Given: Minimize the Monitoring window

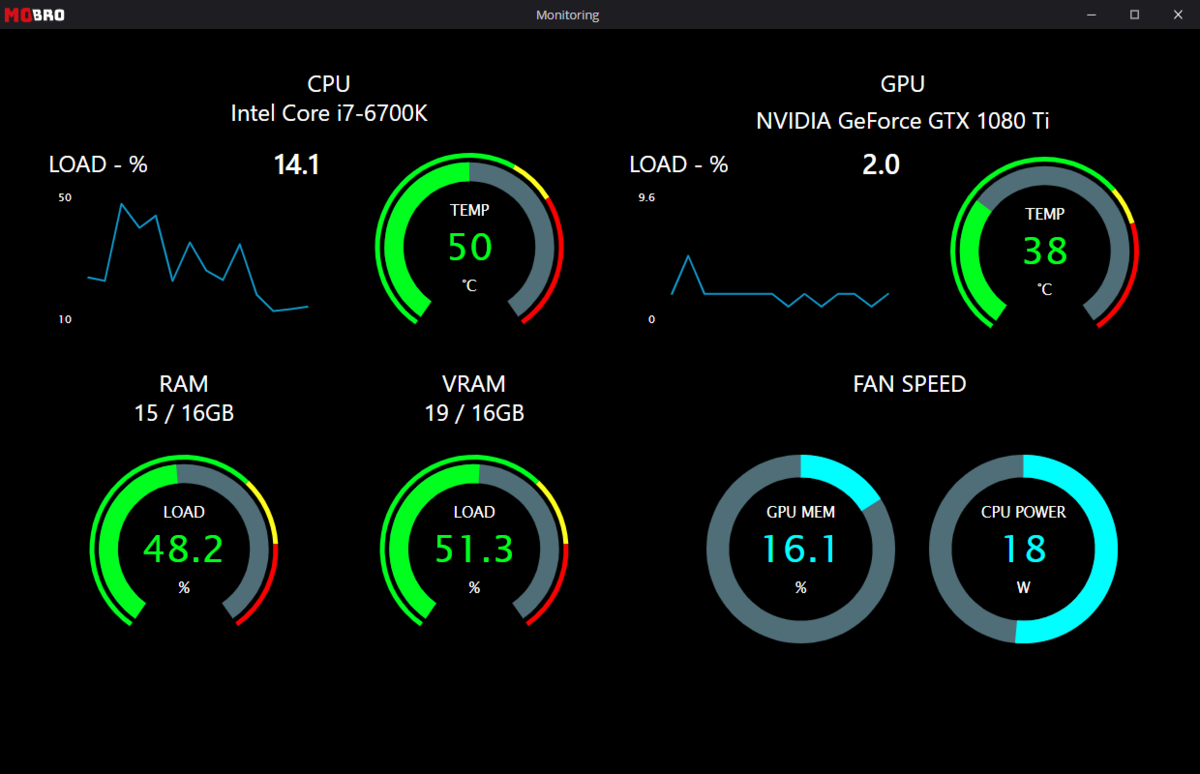Looking at the screenshot, I should [x=1091, y=15].
